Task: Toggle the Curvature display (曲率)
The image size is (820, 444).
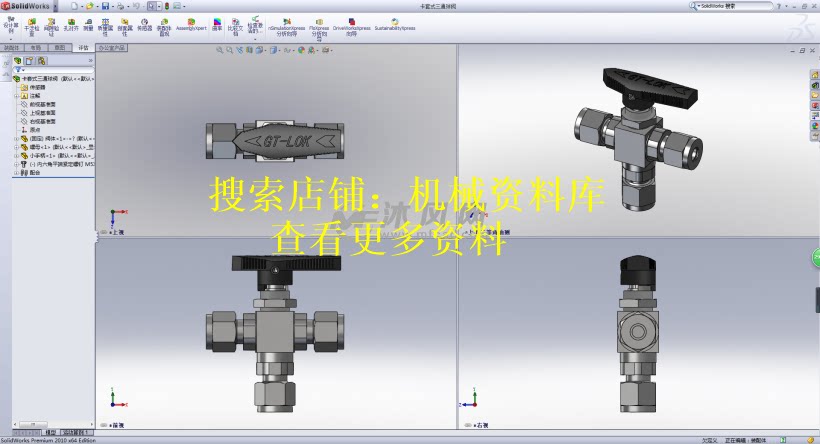Action: tap(217, 25)
